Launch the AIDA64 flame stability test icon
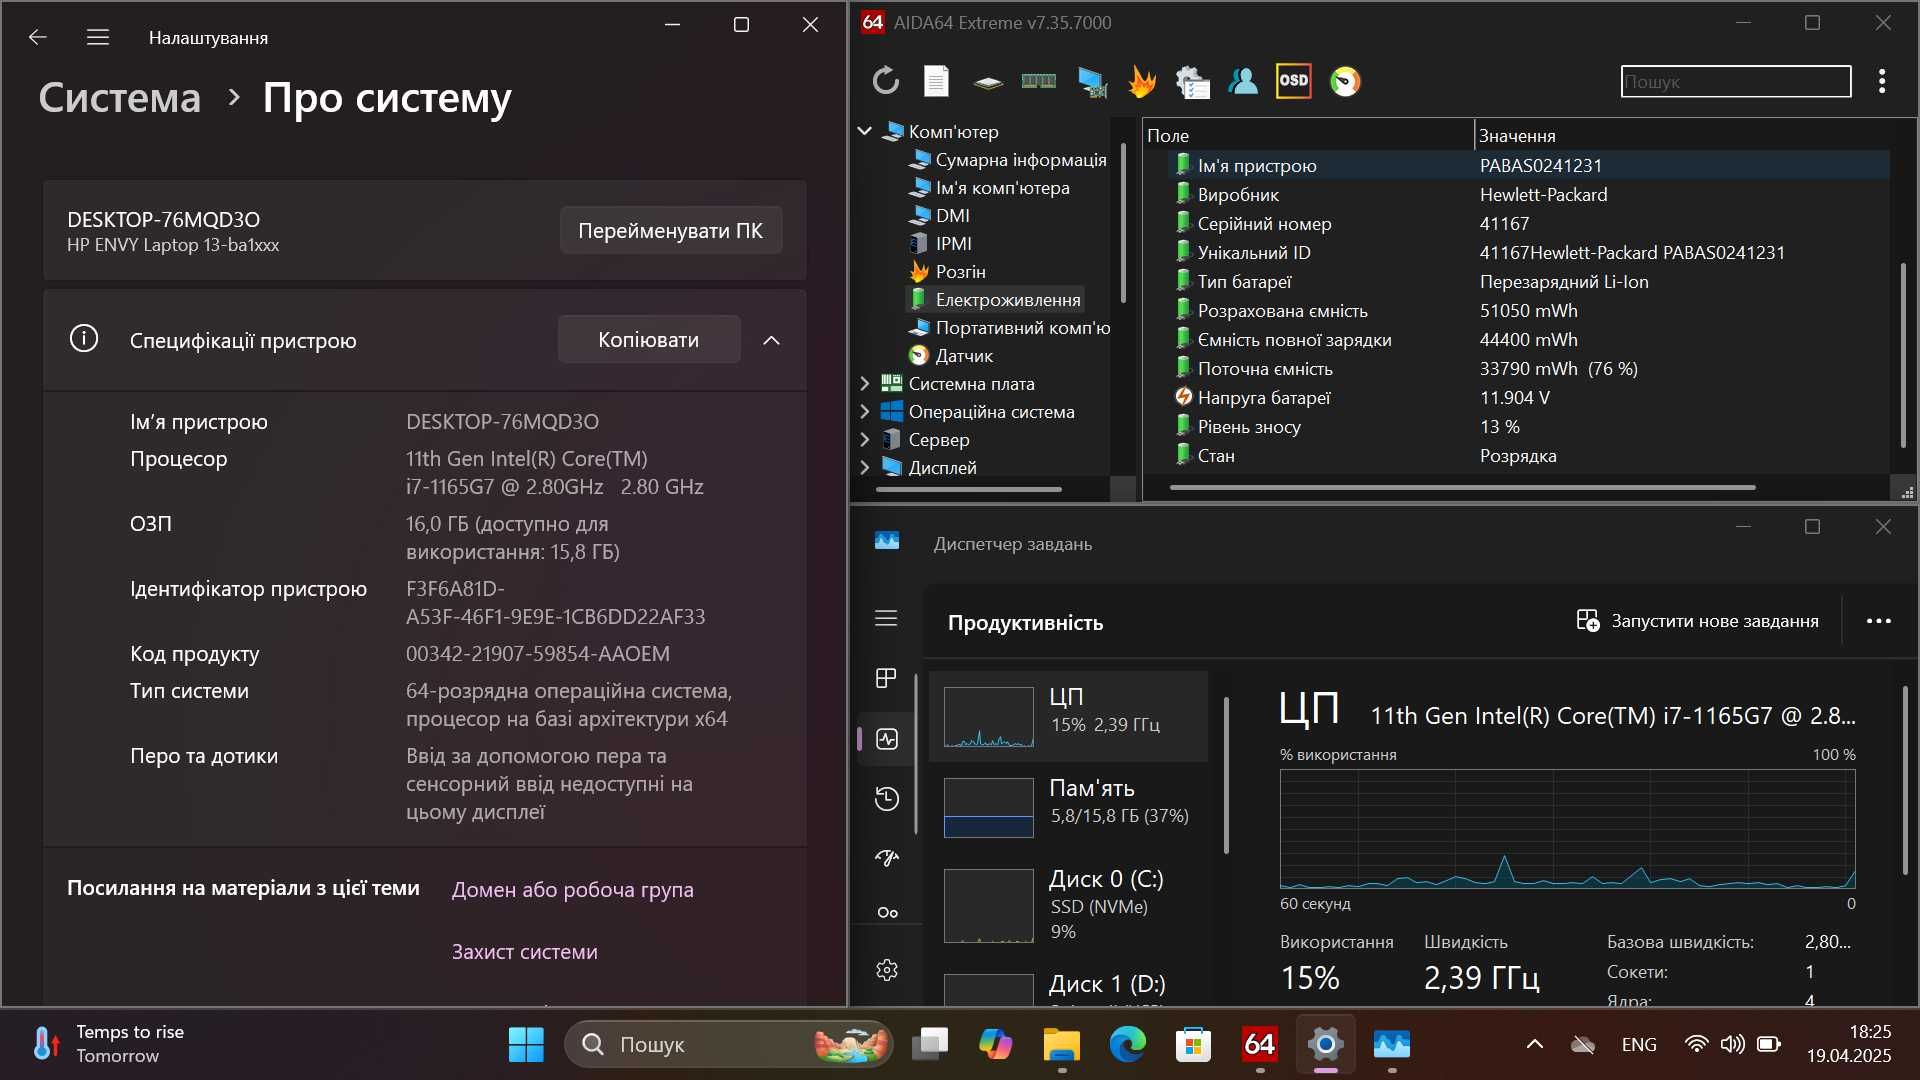 click(1142, 81)
